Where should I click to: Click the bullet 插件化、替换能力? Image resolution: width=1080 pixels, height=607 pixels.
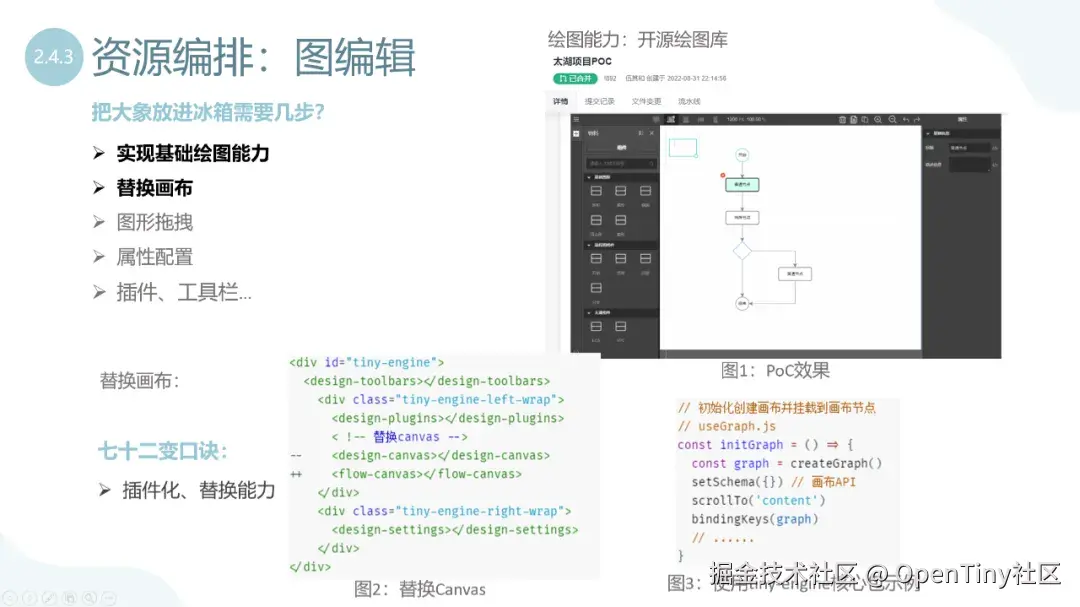point(198,490)
